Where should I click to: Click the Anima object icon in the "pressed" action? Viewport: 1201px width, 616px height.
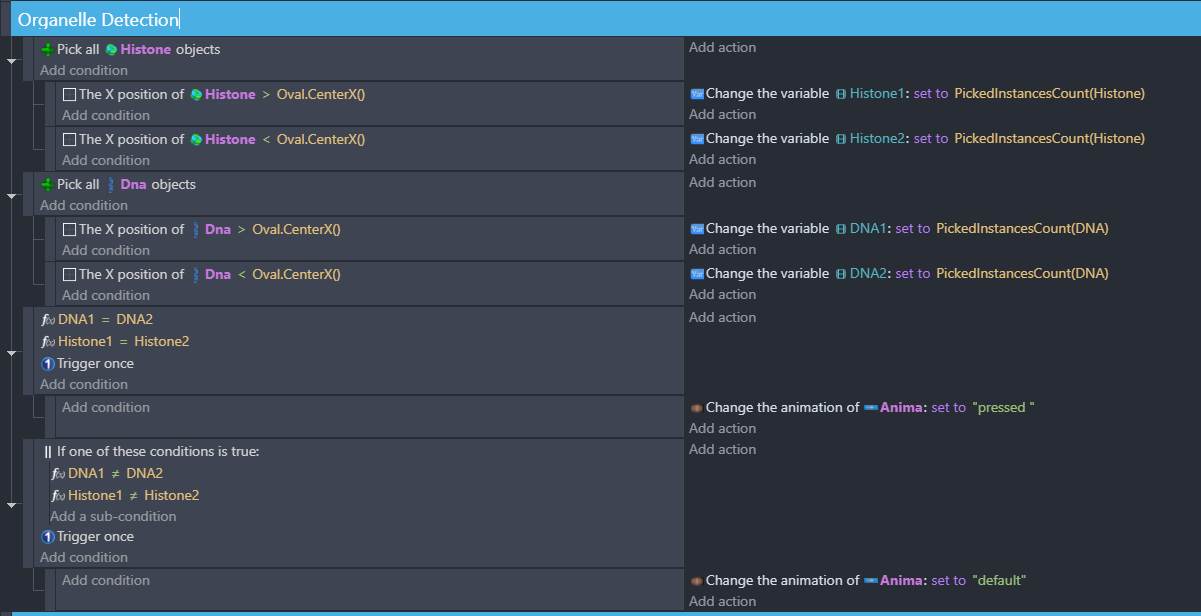871,407
